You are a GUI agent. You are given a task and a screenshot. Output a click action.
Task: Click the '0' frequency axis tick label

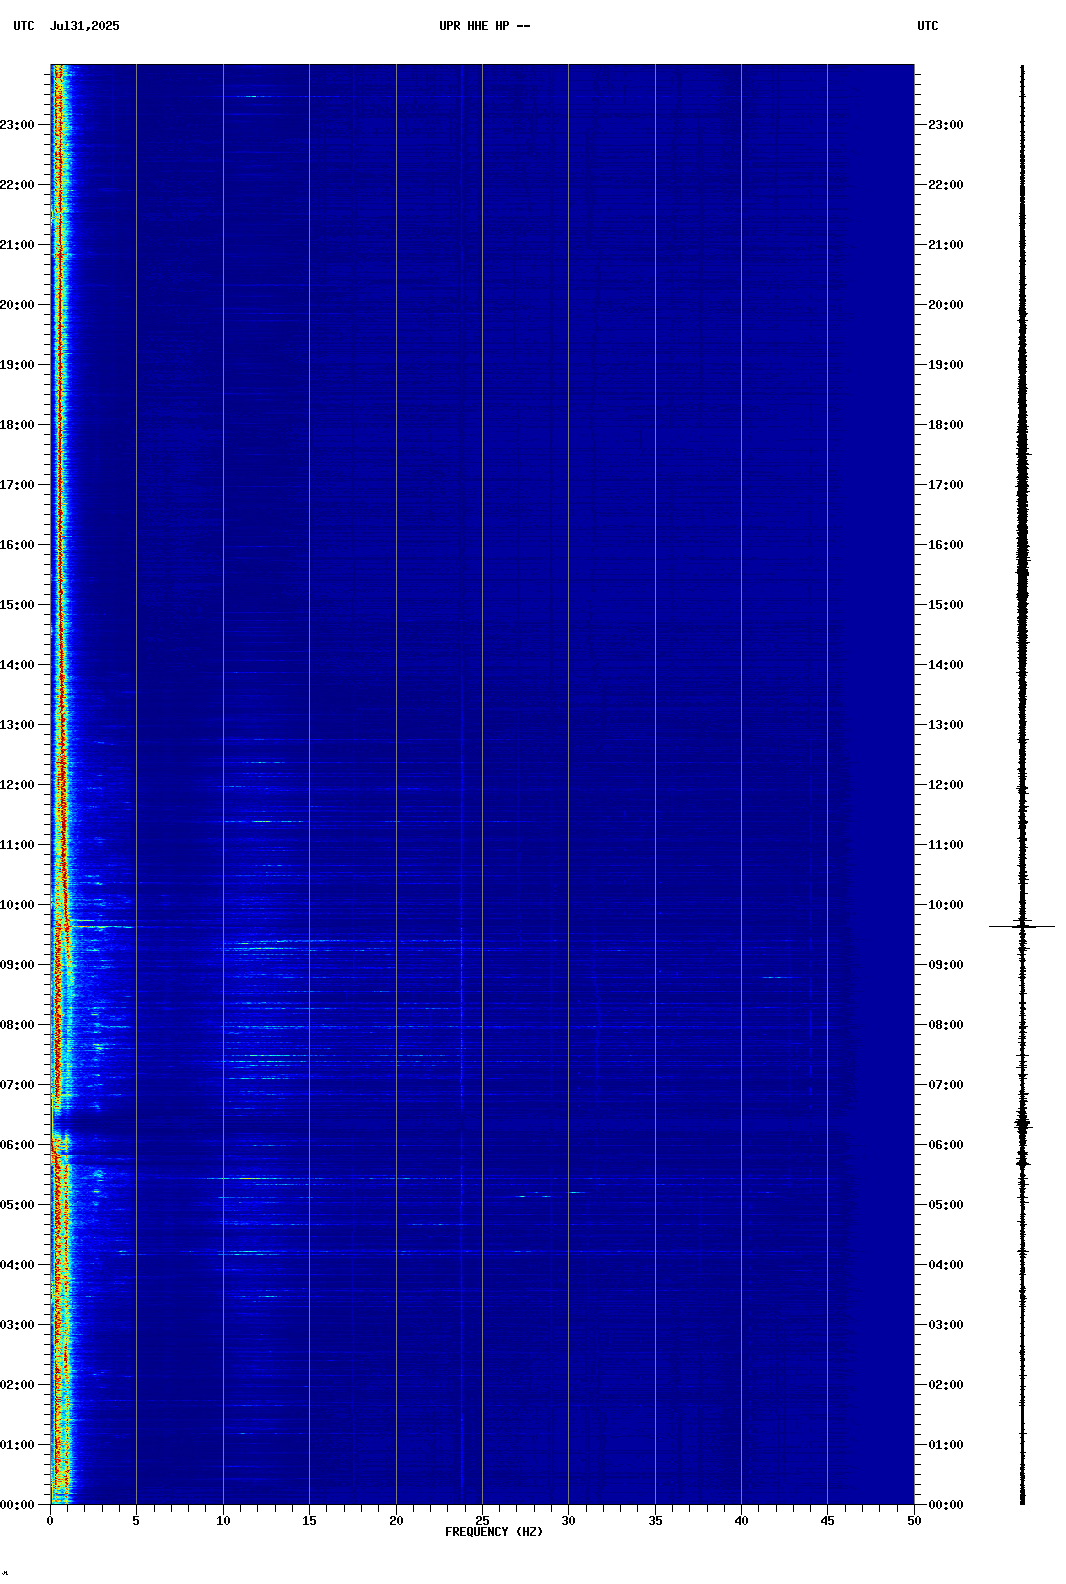50,1521
